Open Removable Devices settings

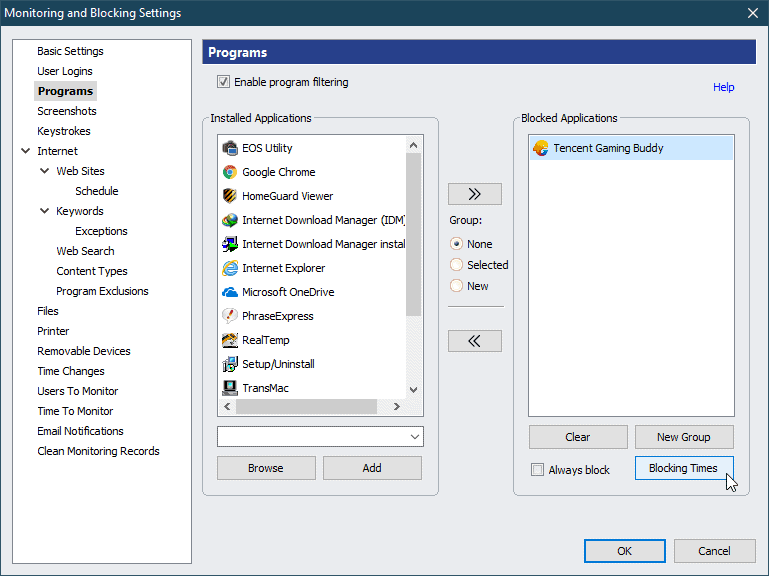(x=84, y=351)
